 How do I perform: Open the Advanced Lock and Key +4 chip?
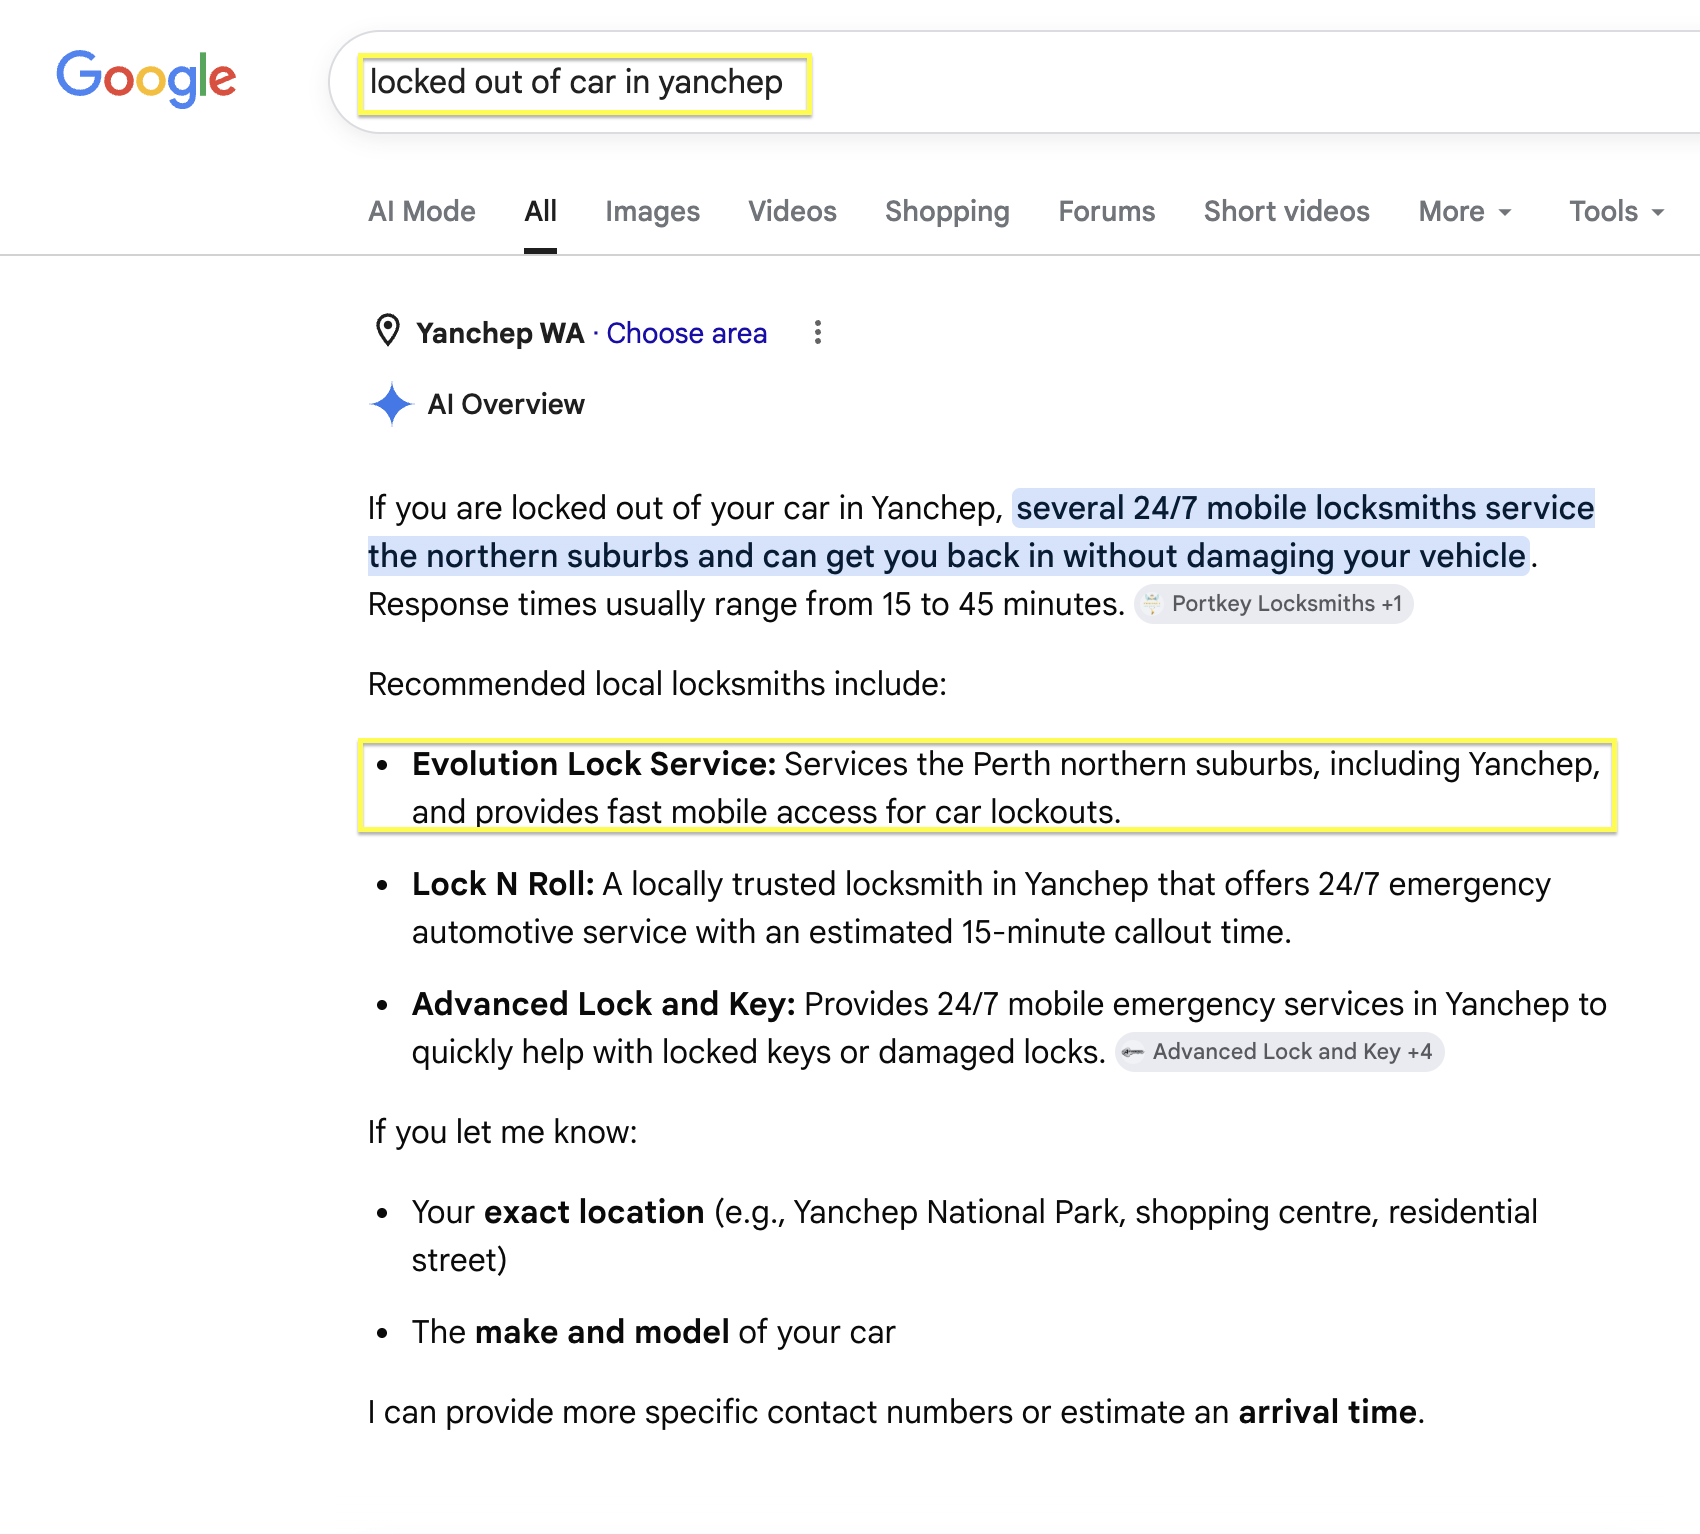coord(1280,1052)
